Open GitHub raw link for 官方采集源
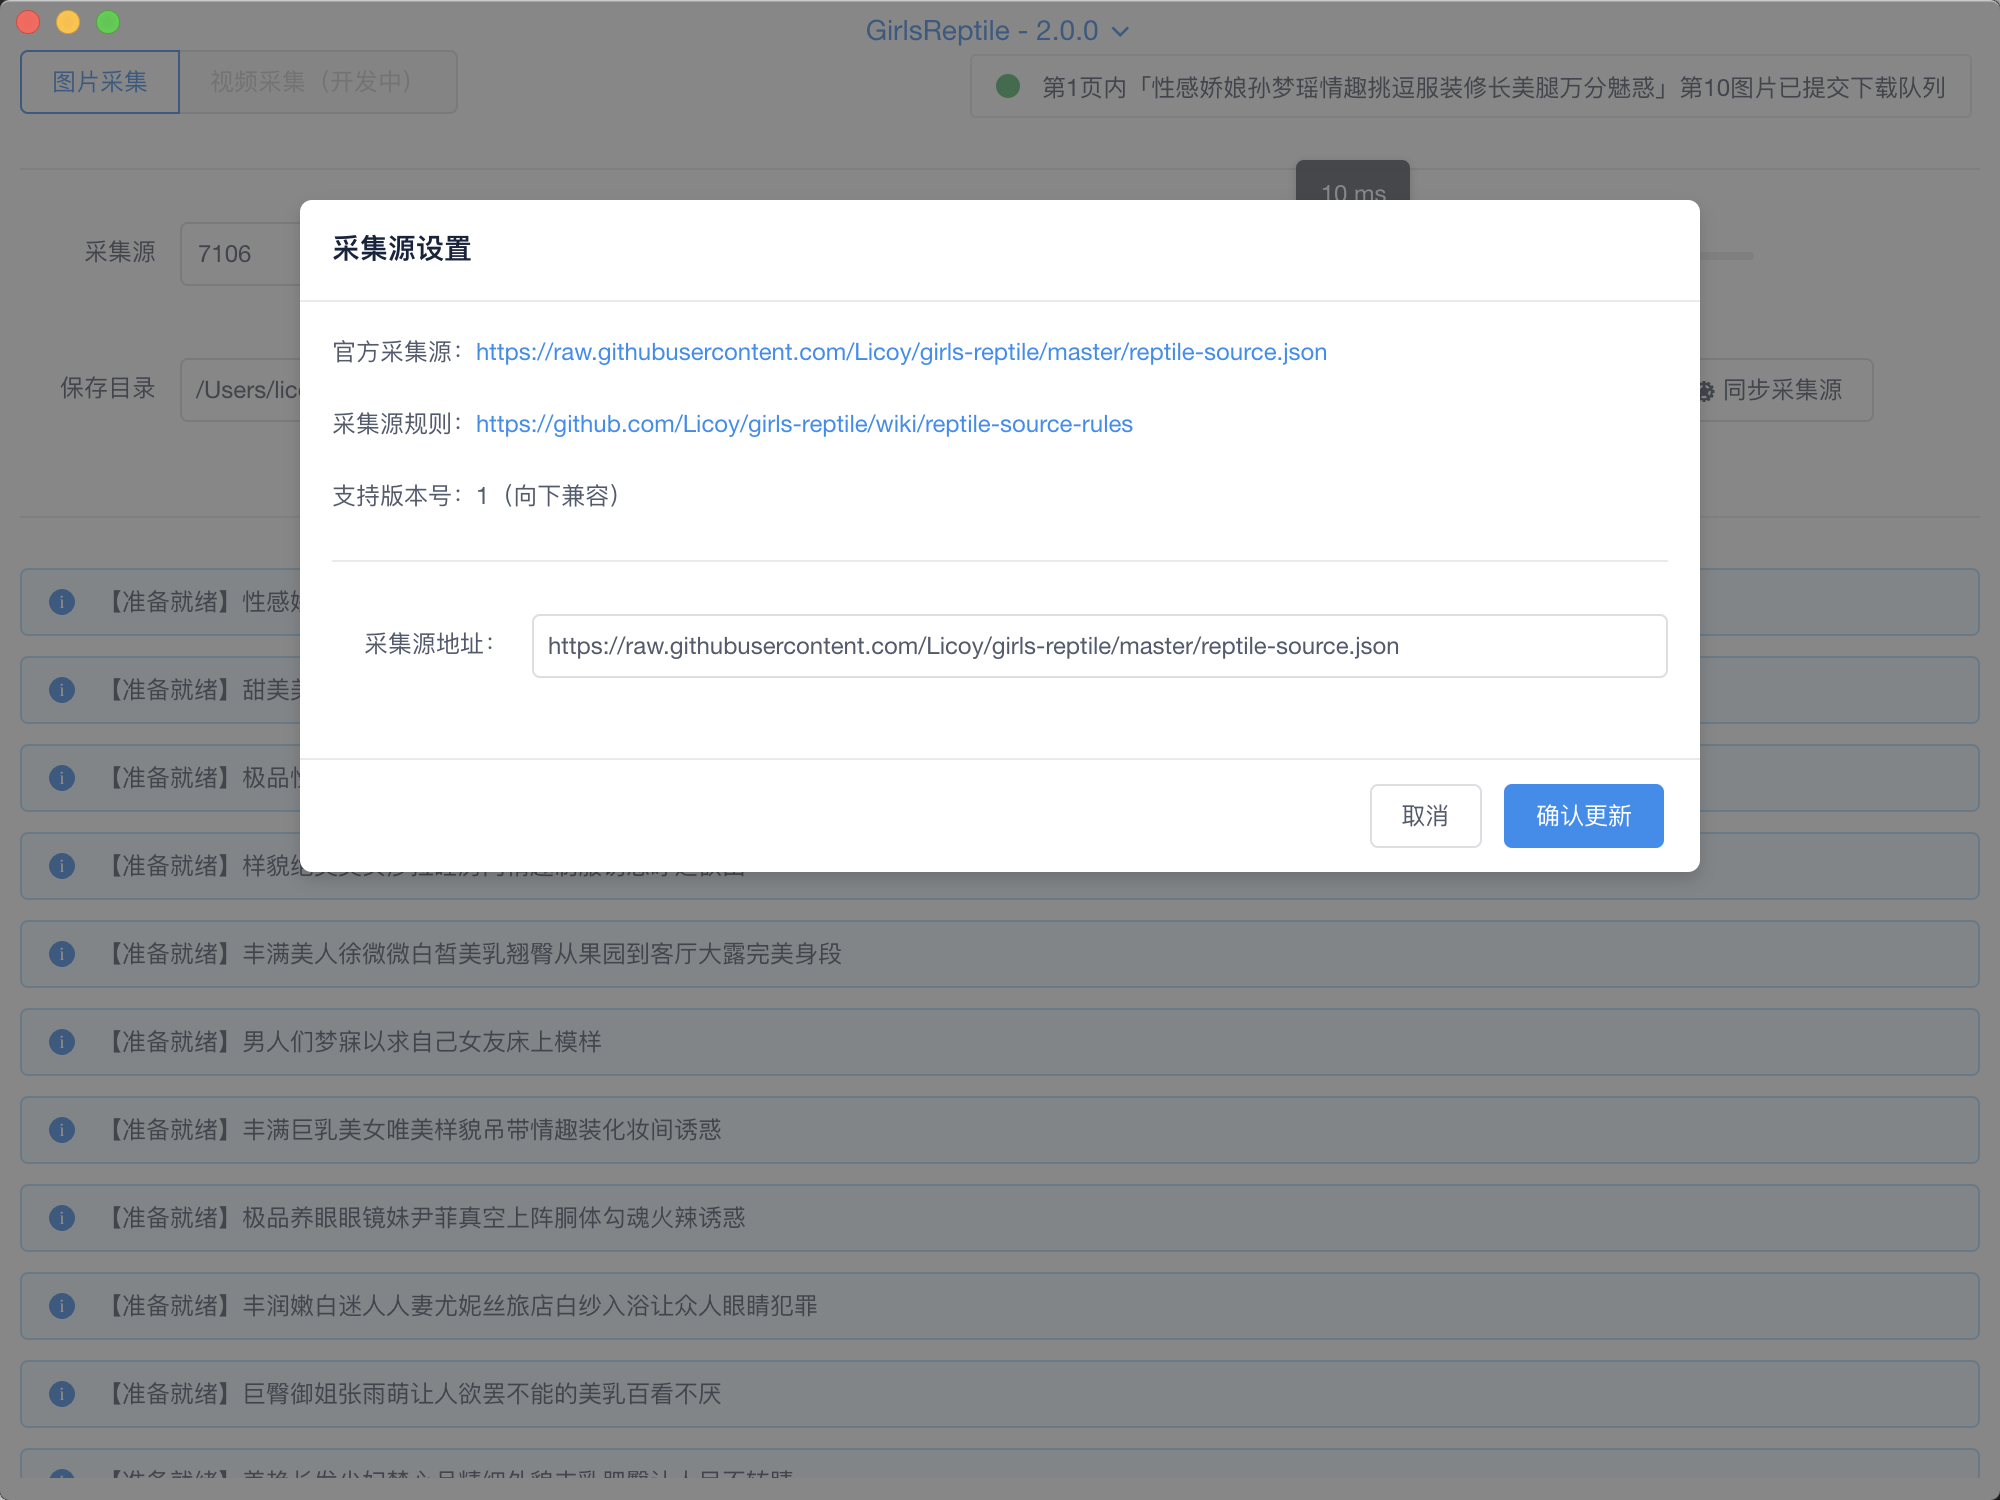The image size is (2000, 1500). pyautogui.click(x=901, y=352)
